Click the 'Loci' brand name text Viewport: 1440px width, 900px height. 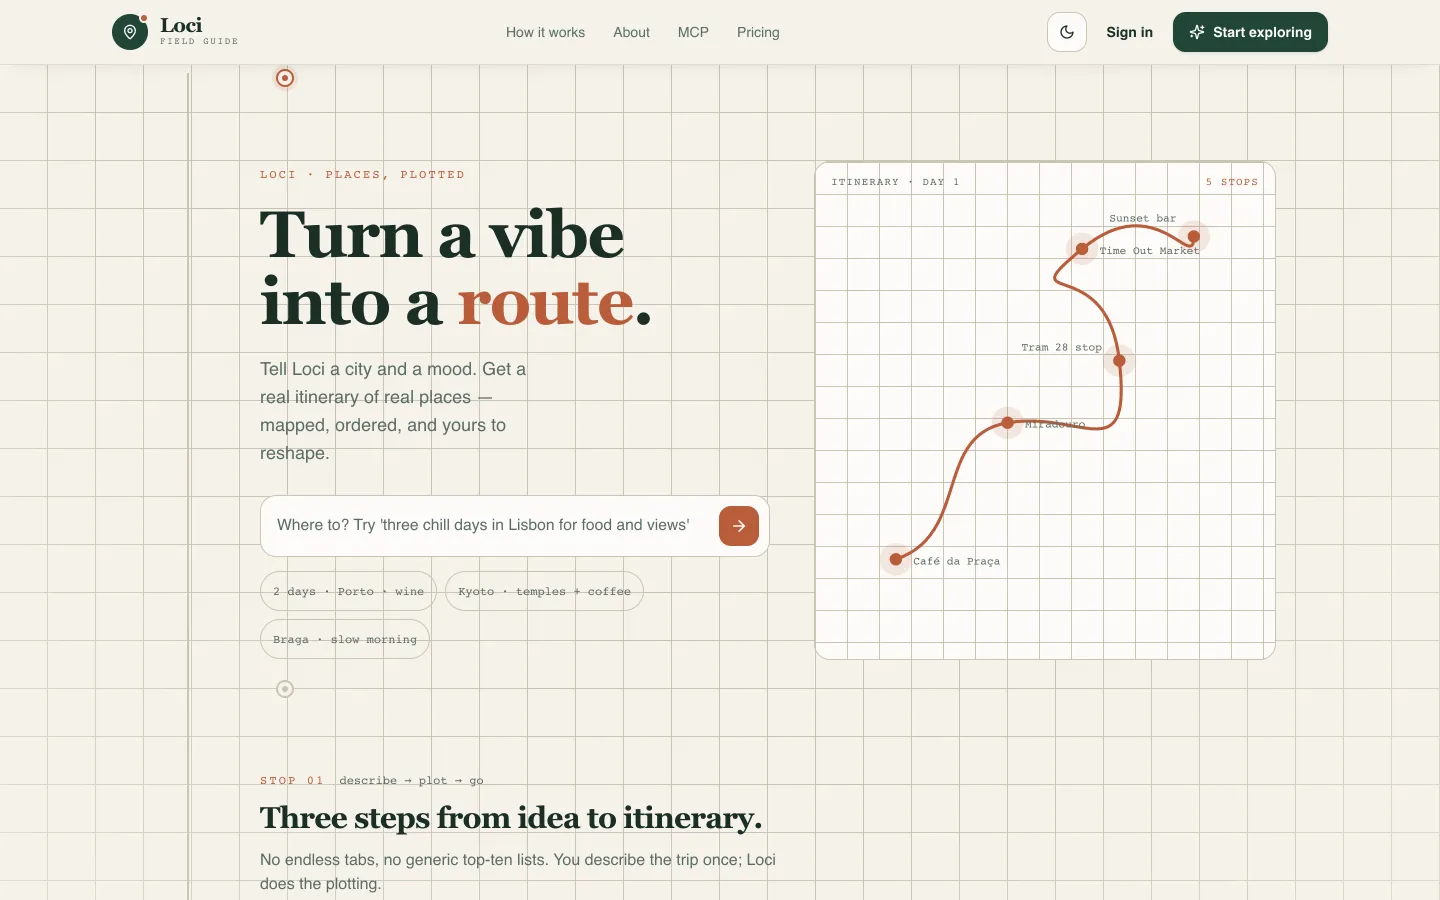tap(181, 25)
